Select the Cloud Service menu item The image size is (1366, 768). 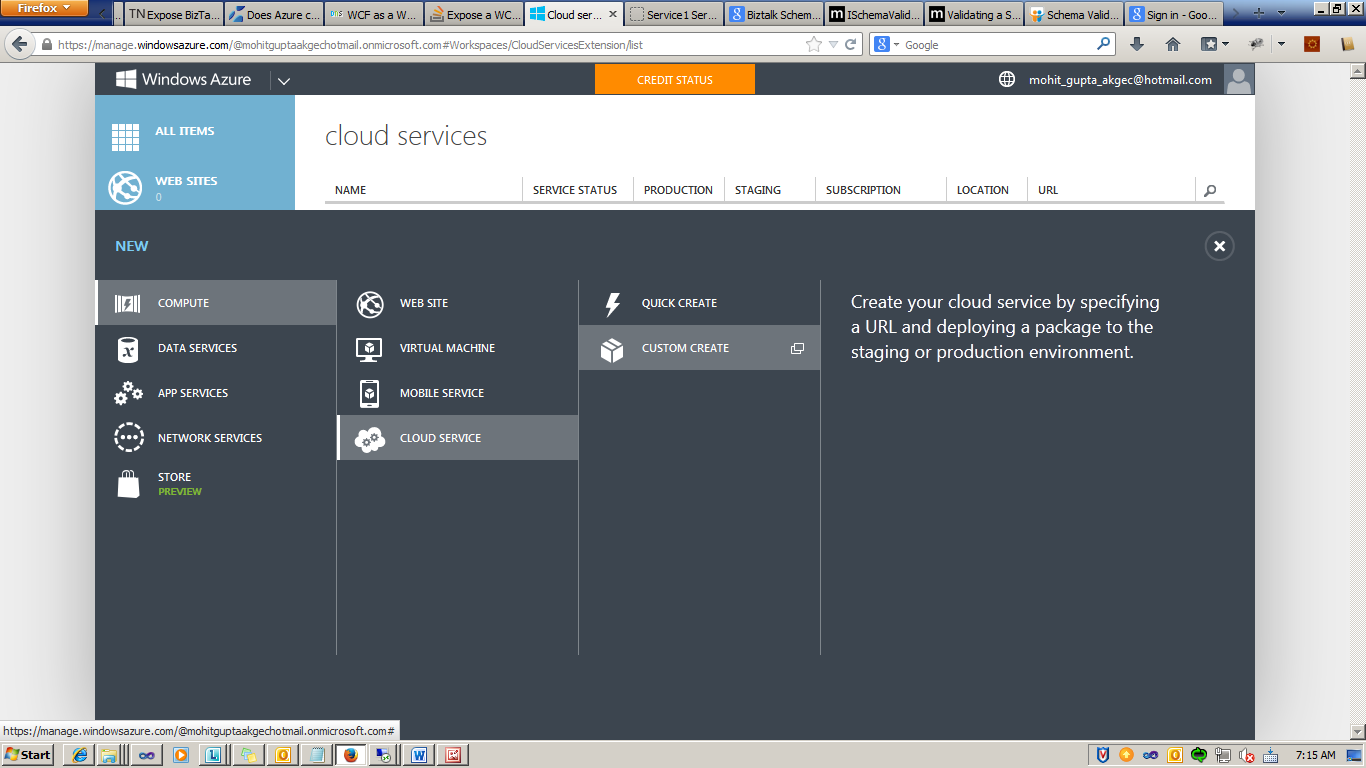tap(458, 438)
